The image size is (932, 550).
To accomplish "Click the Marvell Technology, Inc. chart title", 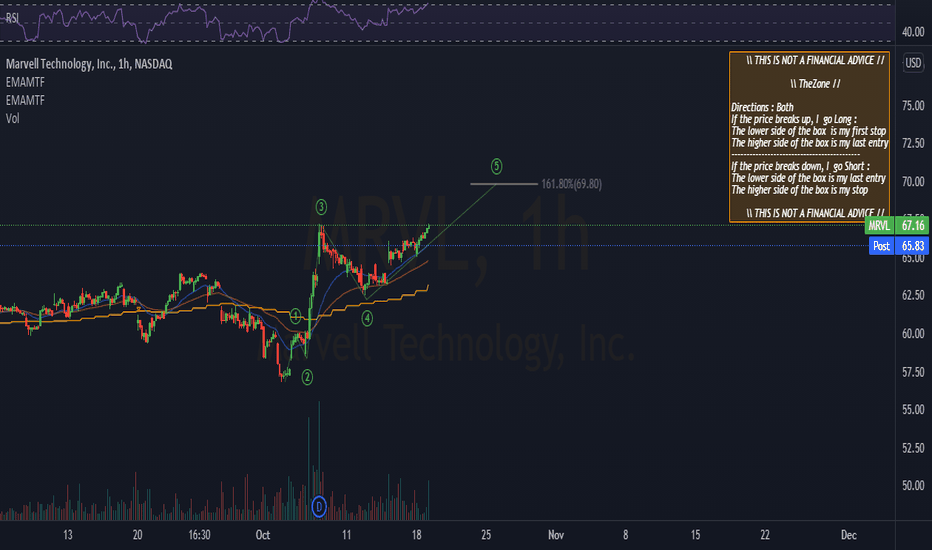I will pyautogui.click(x=89, y=64).
